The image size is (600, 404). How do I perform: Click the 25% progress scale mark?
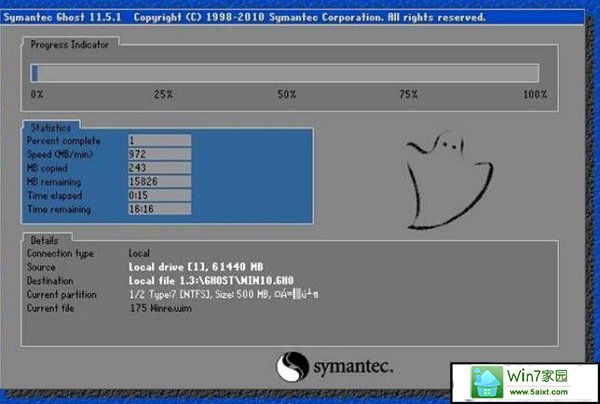point(163,94)
